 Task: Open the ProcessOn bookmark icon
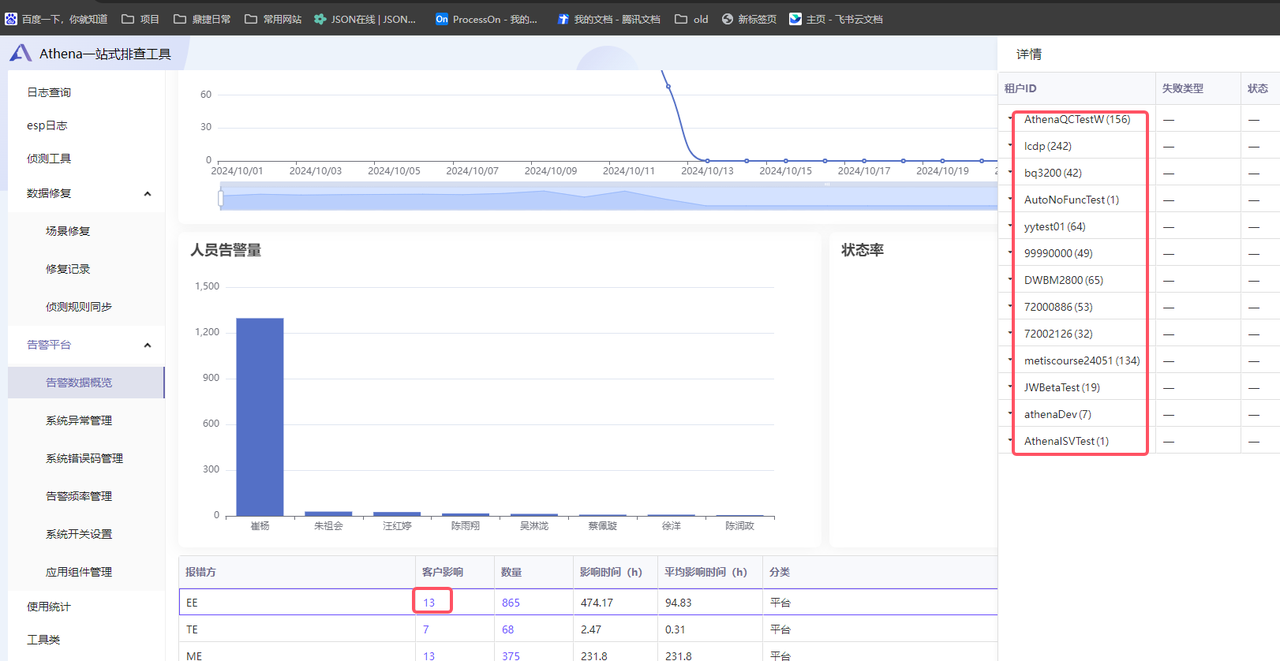(441, 19)
